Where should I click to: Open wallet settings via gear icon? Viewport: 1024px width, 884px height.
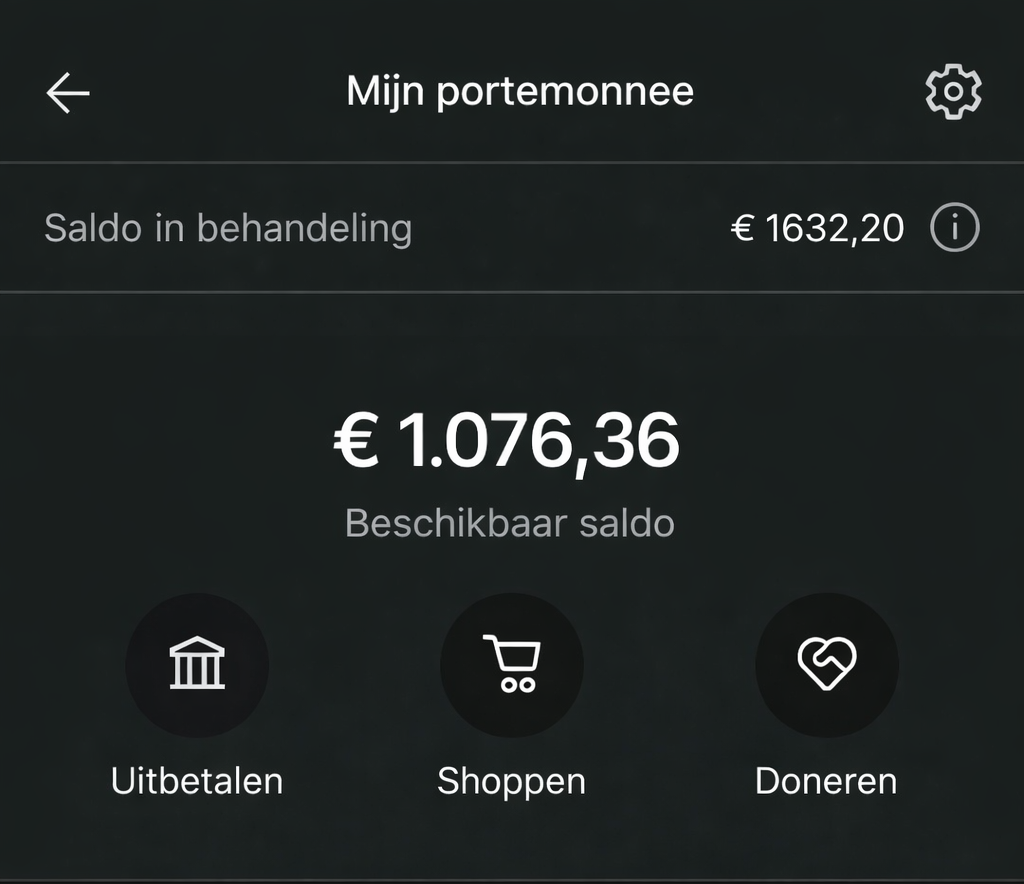[x=953, y=92]
